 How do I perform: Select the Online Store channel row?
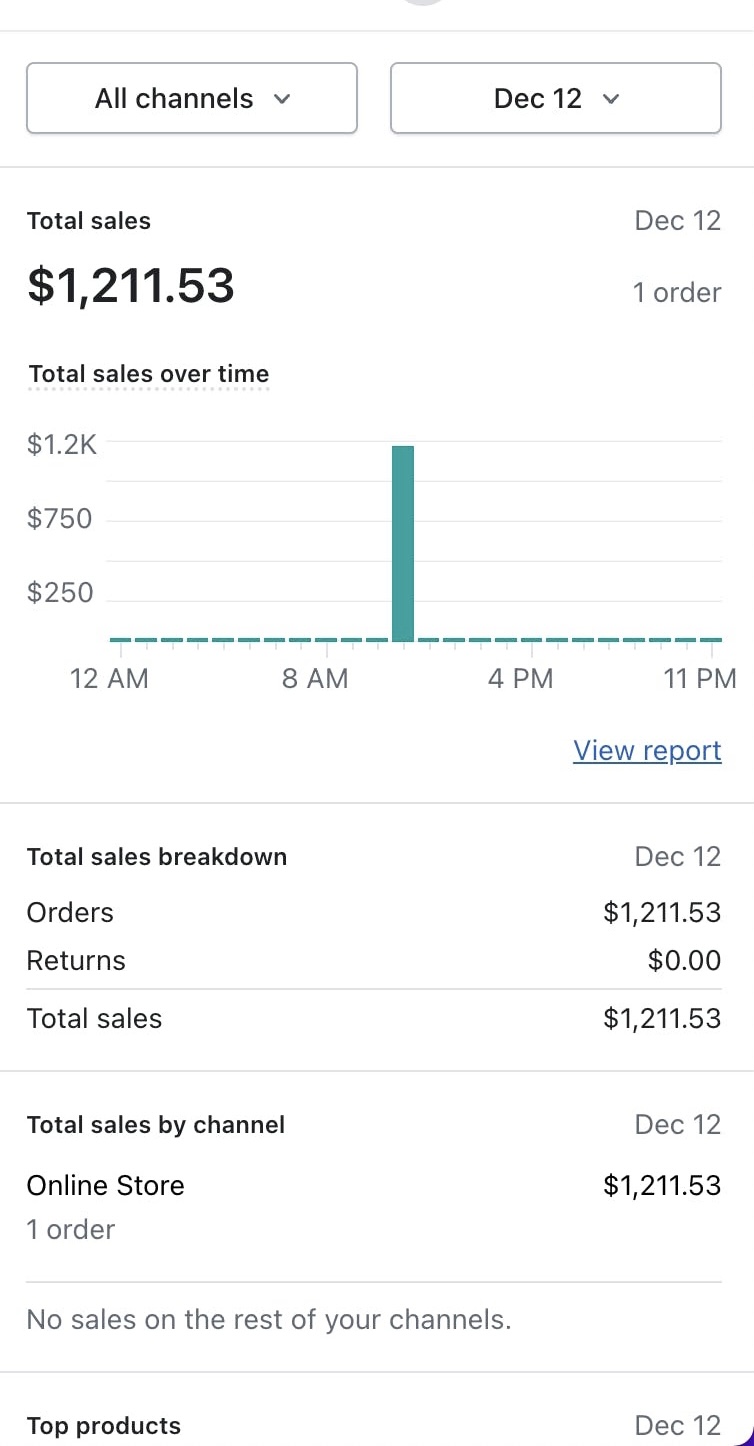(373, 1186)
